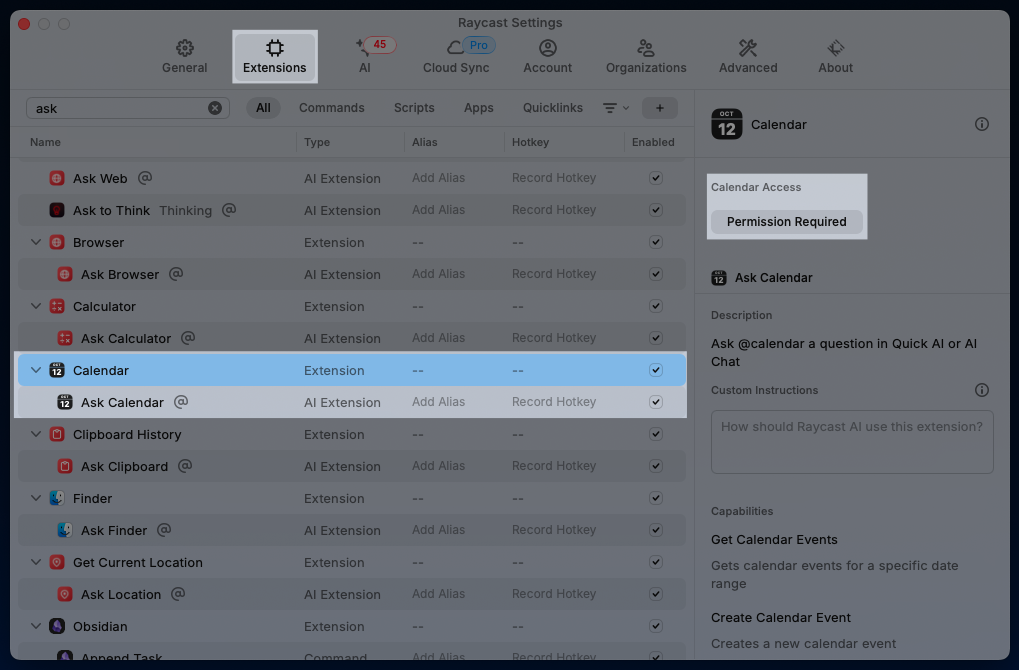This screenshot has width=1019, height=670.
Task: Click the Obsidian extension icon
Action: [57, 626]
